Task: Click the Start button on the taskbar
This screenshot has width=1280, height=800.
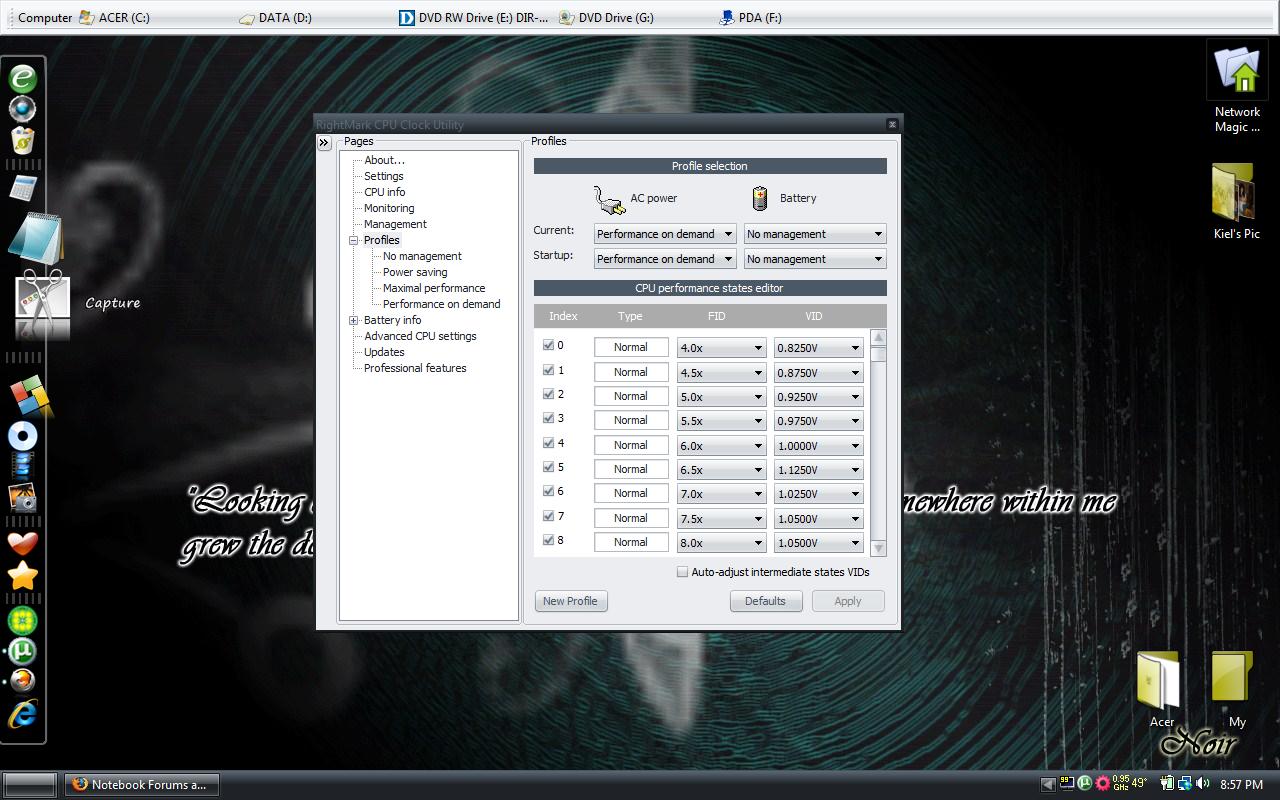Action: point(30,785)
